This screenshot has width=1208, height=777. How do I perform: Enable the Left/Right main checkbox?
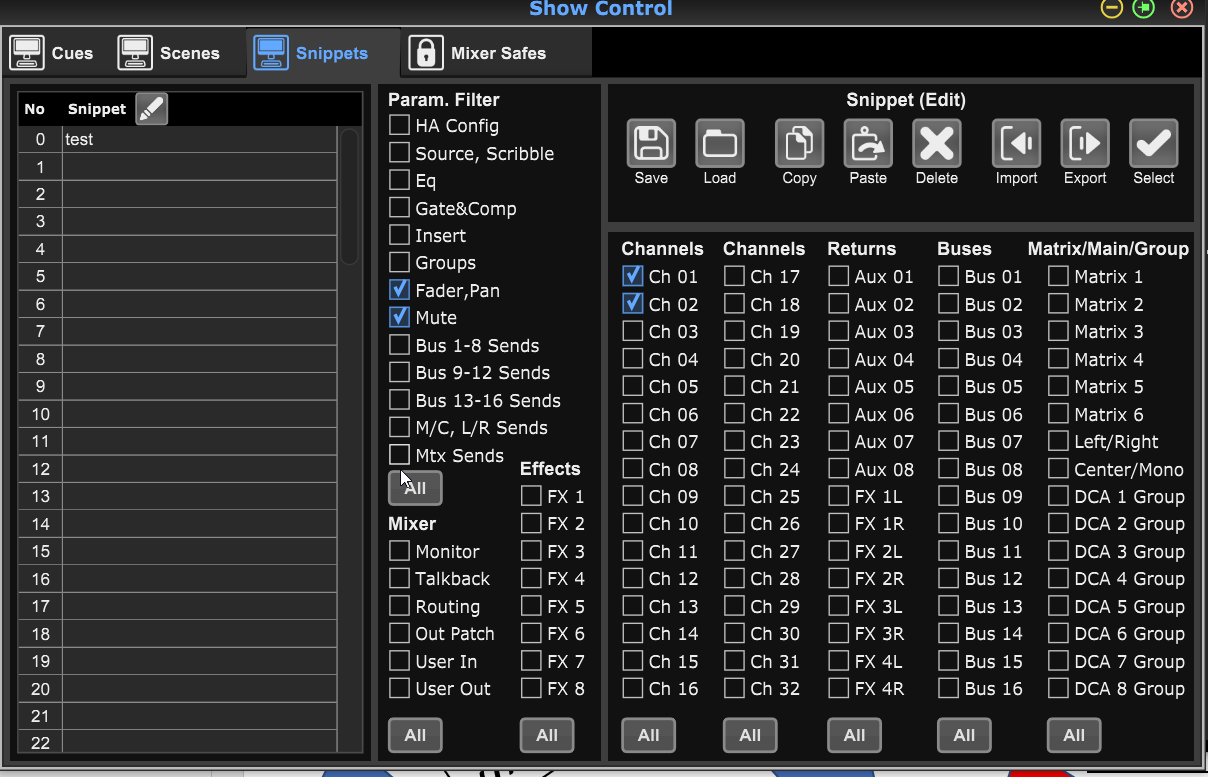(x=1058, y=441)
